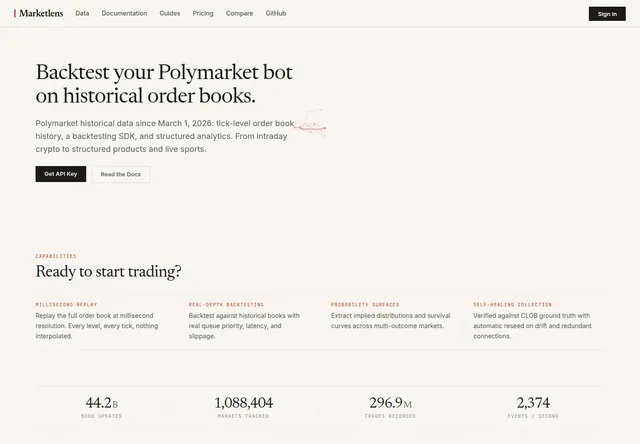Viewport: 640px width, 444px height.
Task: Visit the GitHub nav link
Action: pos(276,13)
